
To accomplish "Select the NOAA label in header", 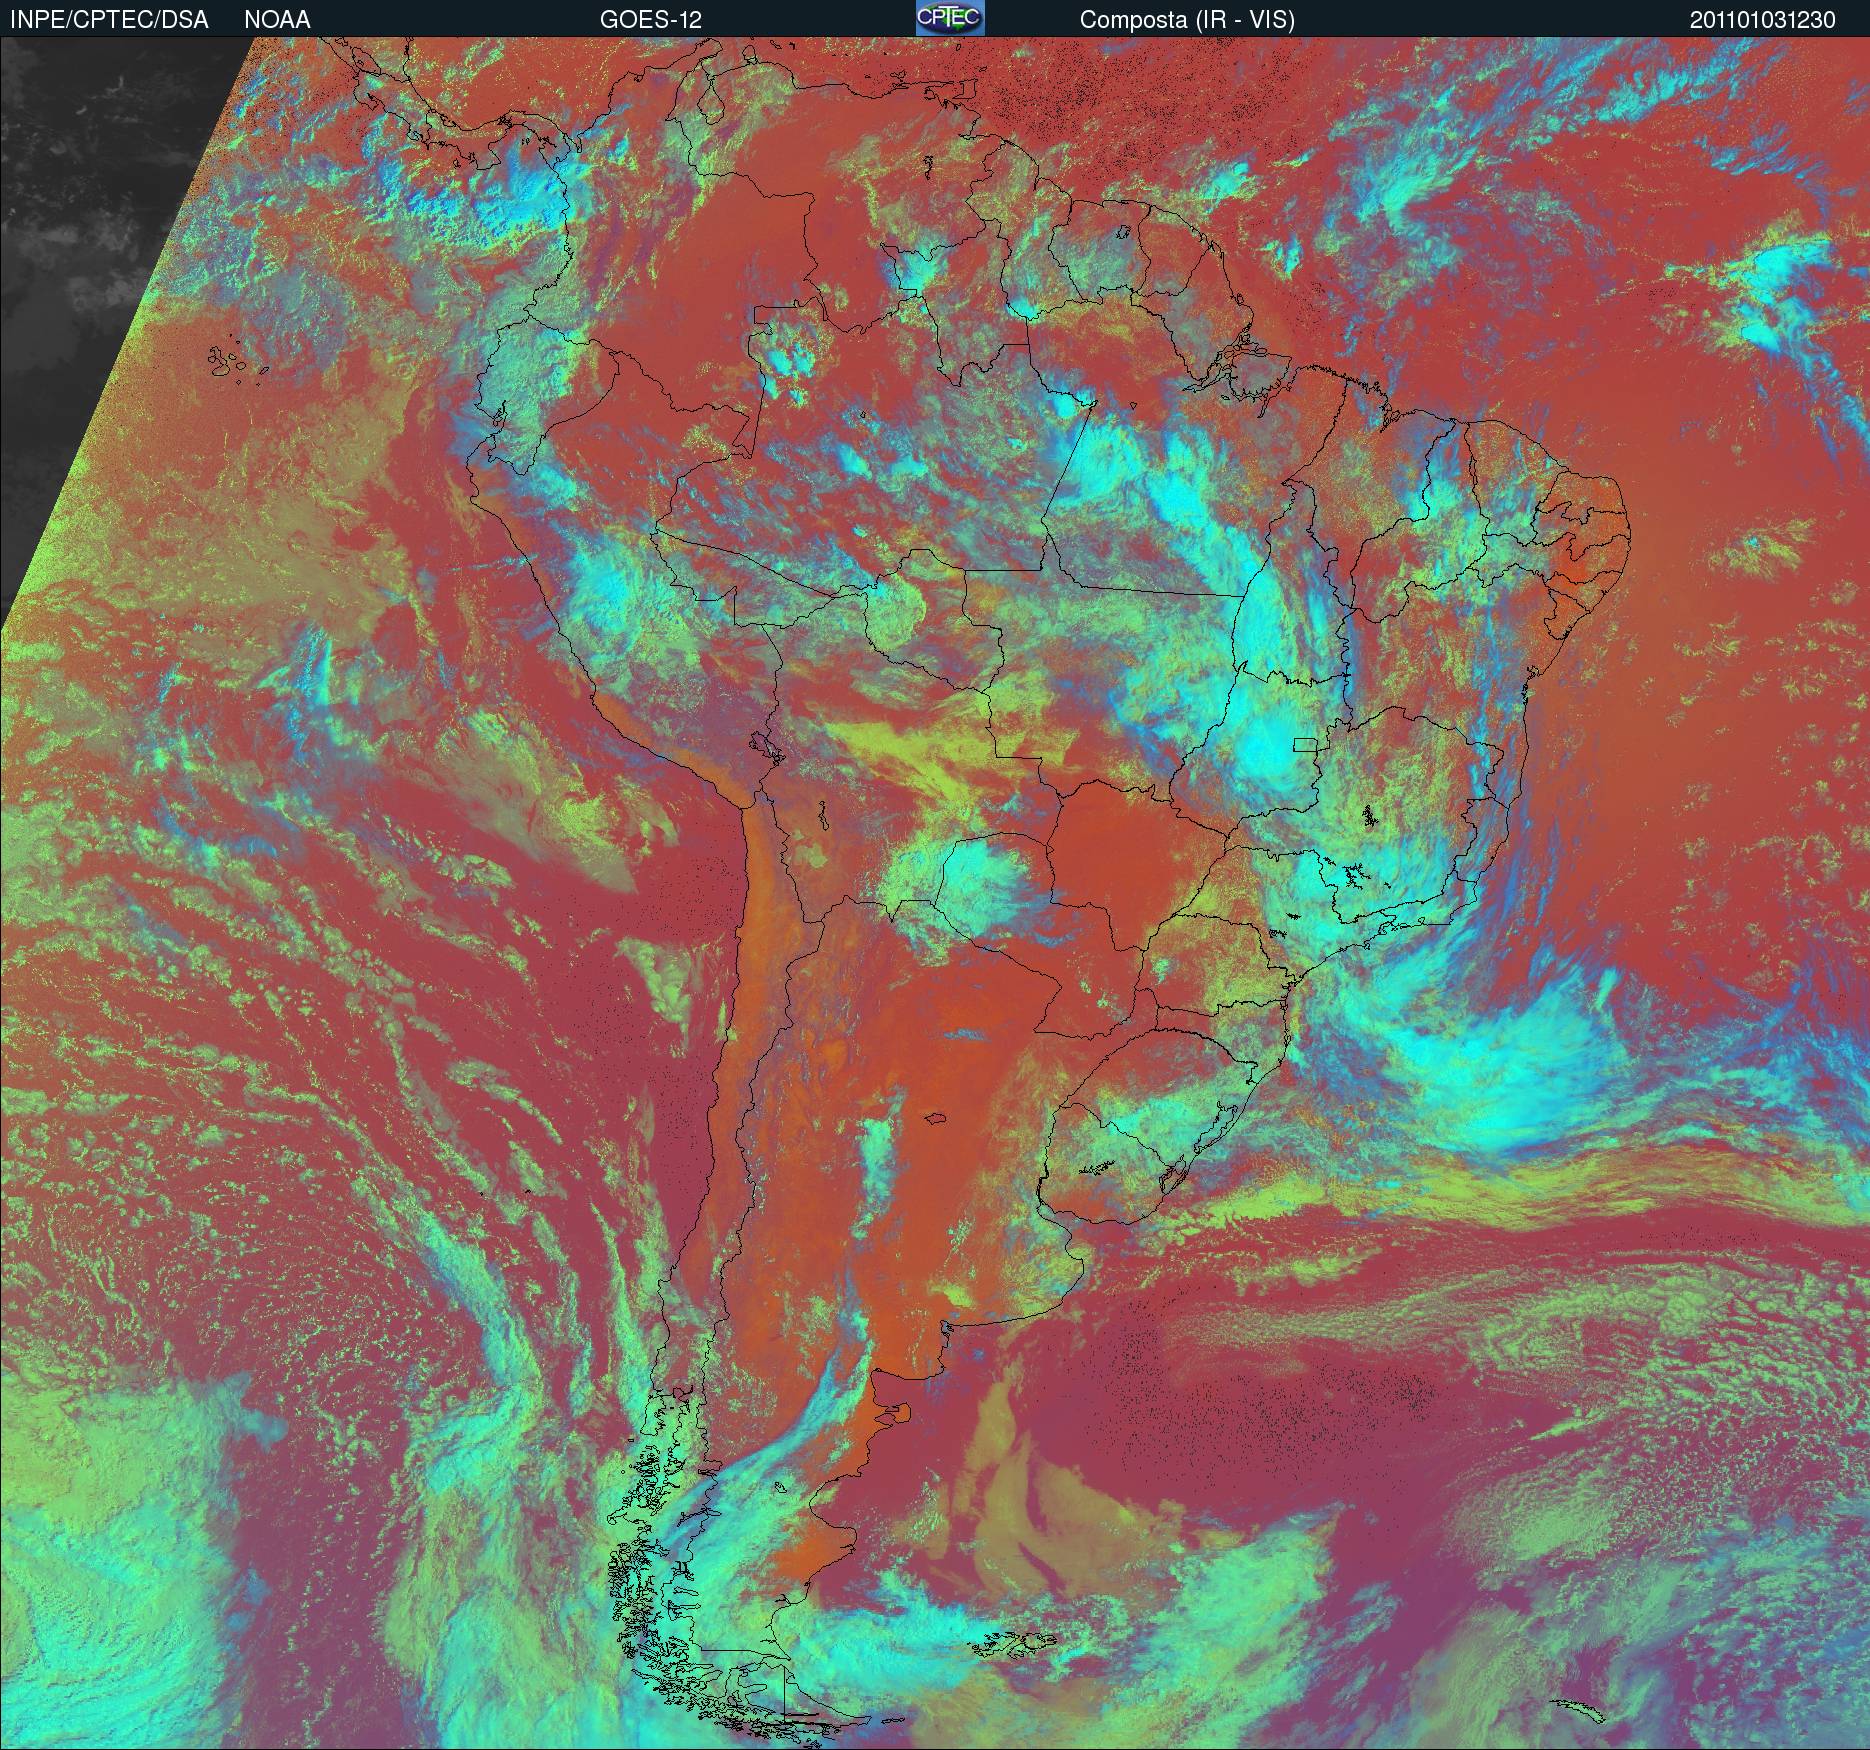I will (x=277, y=20).
